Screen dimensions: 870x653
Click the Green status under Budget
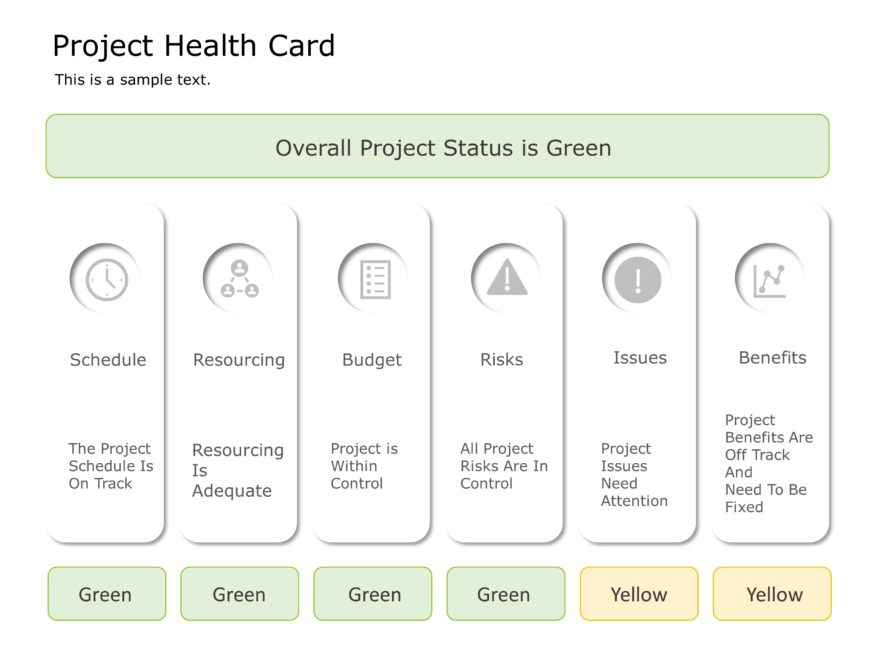pos(373,594)
